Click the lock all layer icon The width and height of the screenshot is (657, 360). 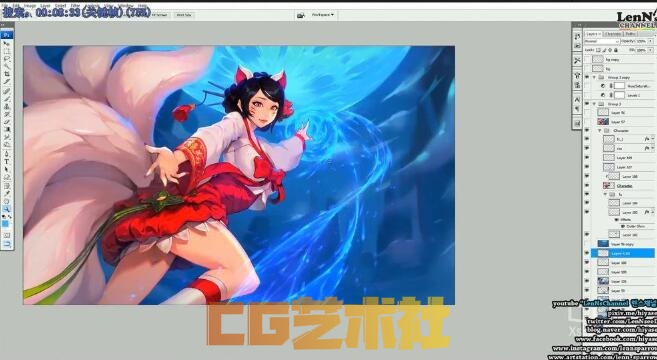click(616, 50)
